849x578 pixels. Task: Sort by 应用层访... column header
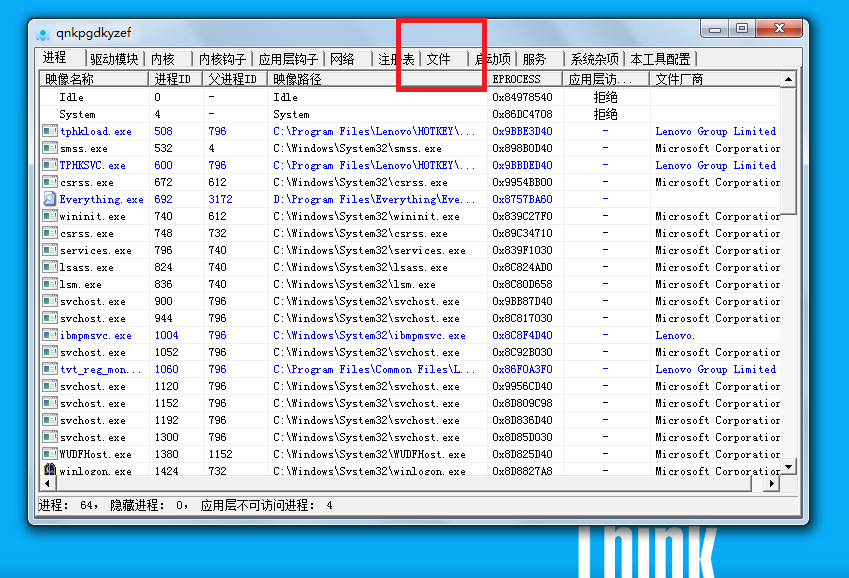tap(606, 79)
